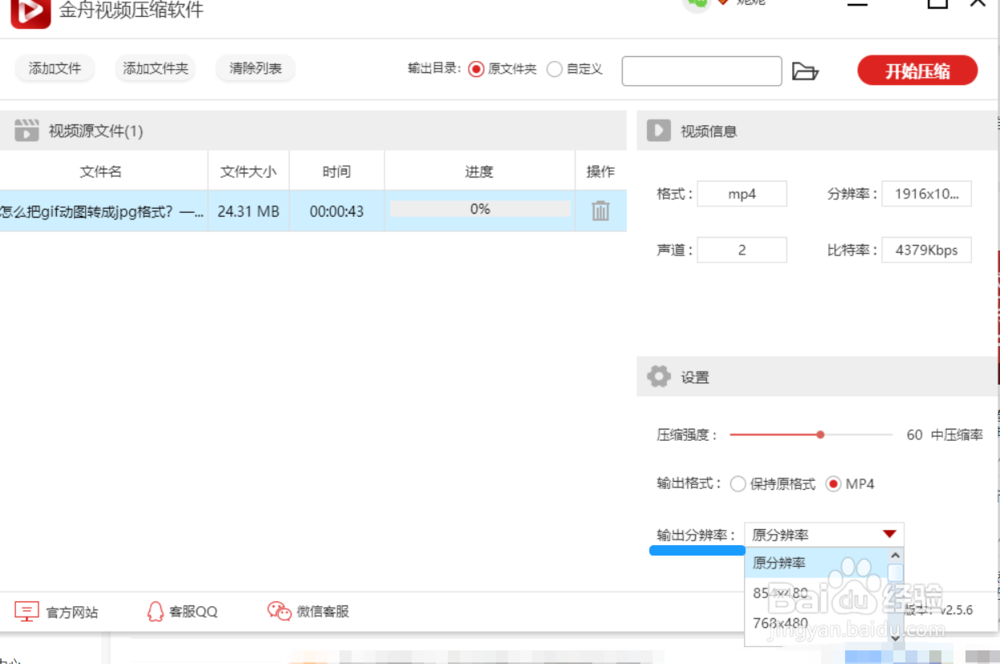Image resolution: width=1000 pixels, height=664 pixels.
Task: Click the 视频信息 panel play icon
Action: click(x=659, y=130)
